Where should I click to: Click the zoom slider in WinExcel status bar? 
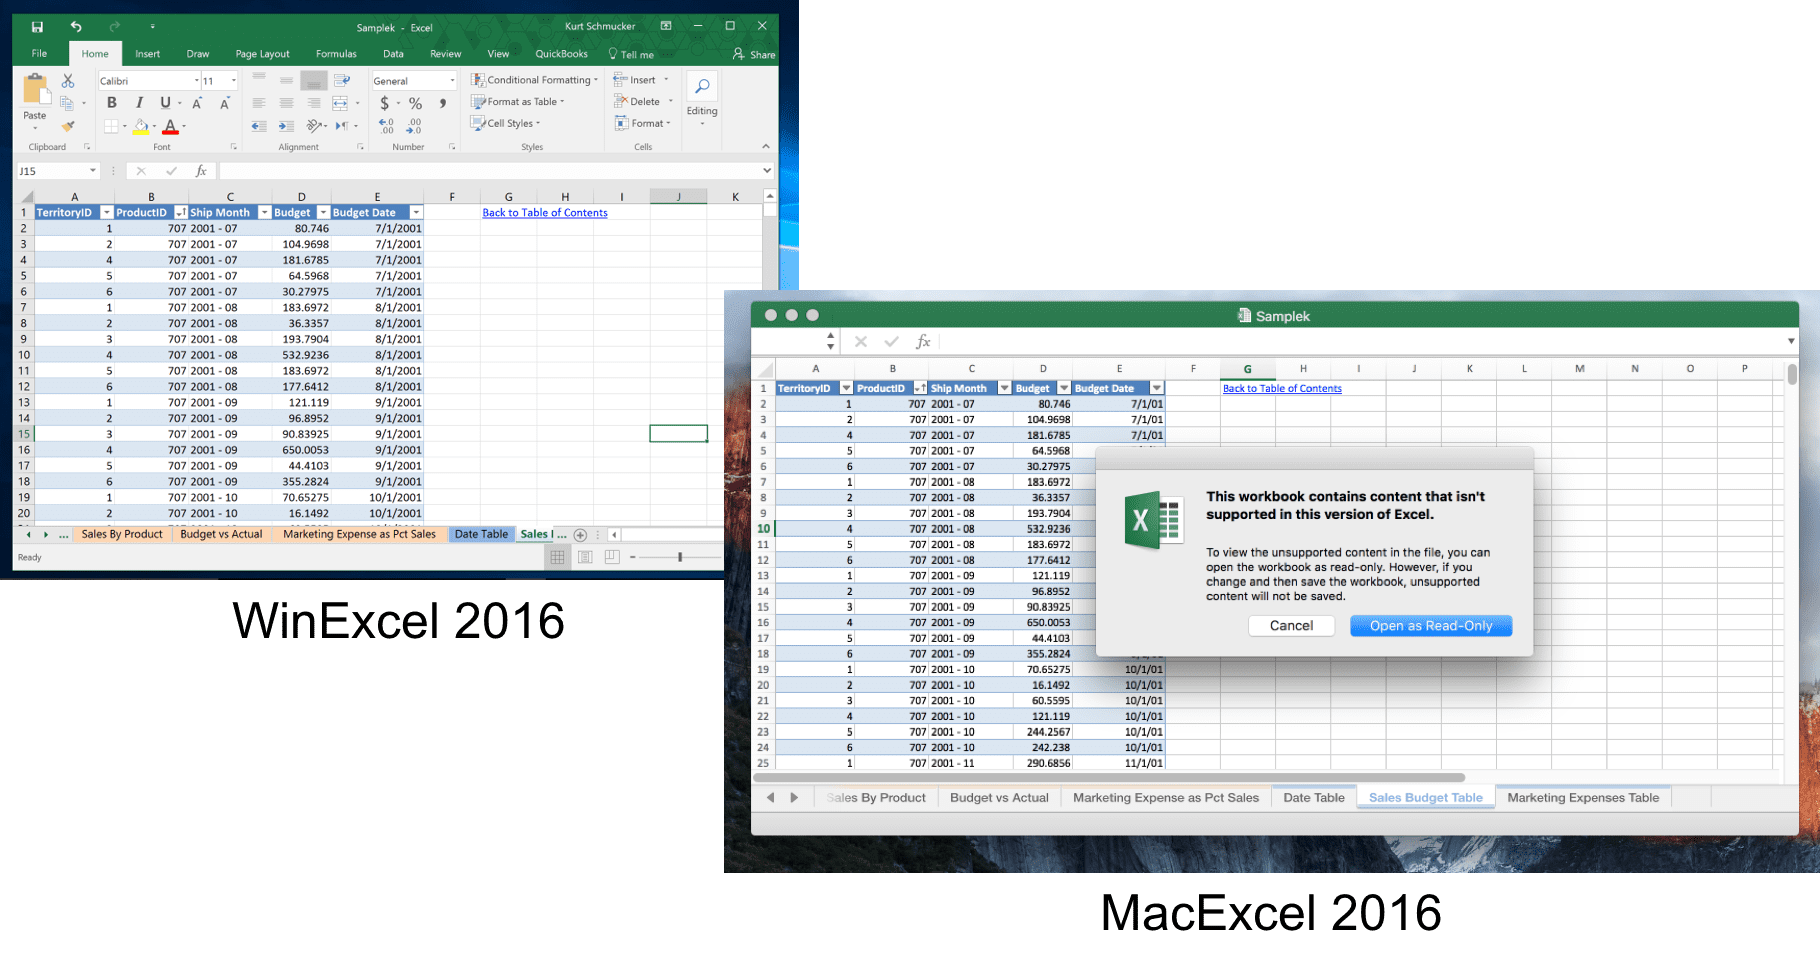(x=680, y=557)
